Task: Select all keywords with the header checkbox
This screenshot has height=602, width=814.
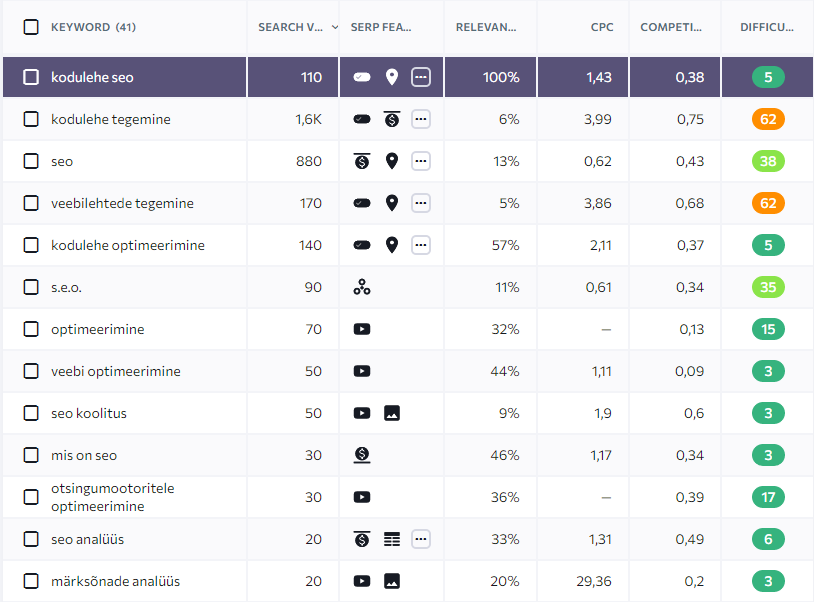Action: 31,27
